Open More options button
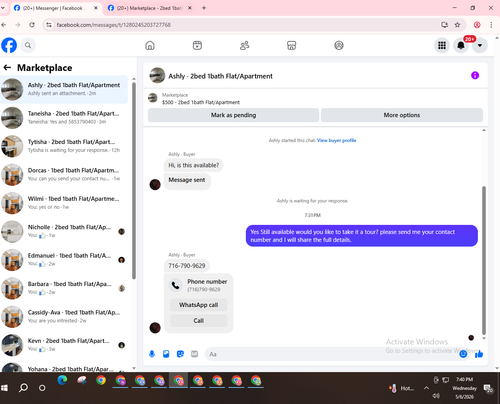 point(402,115)
